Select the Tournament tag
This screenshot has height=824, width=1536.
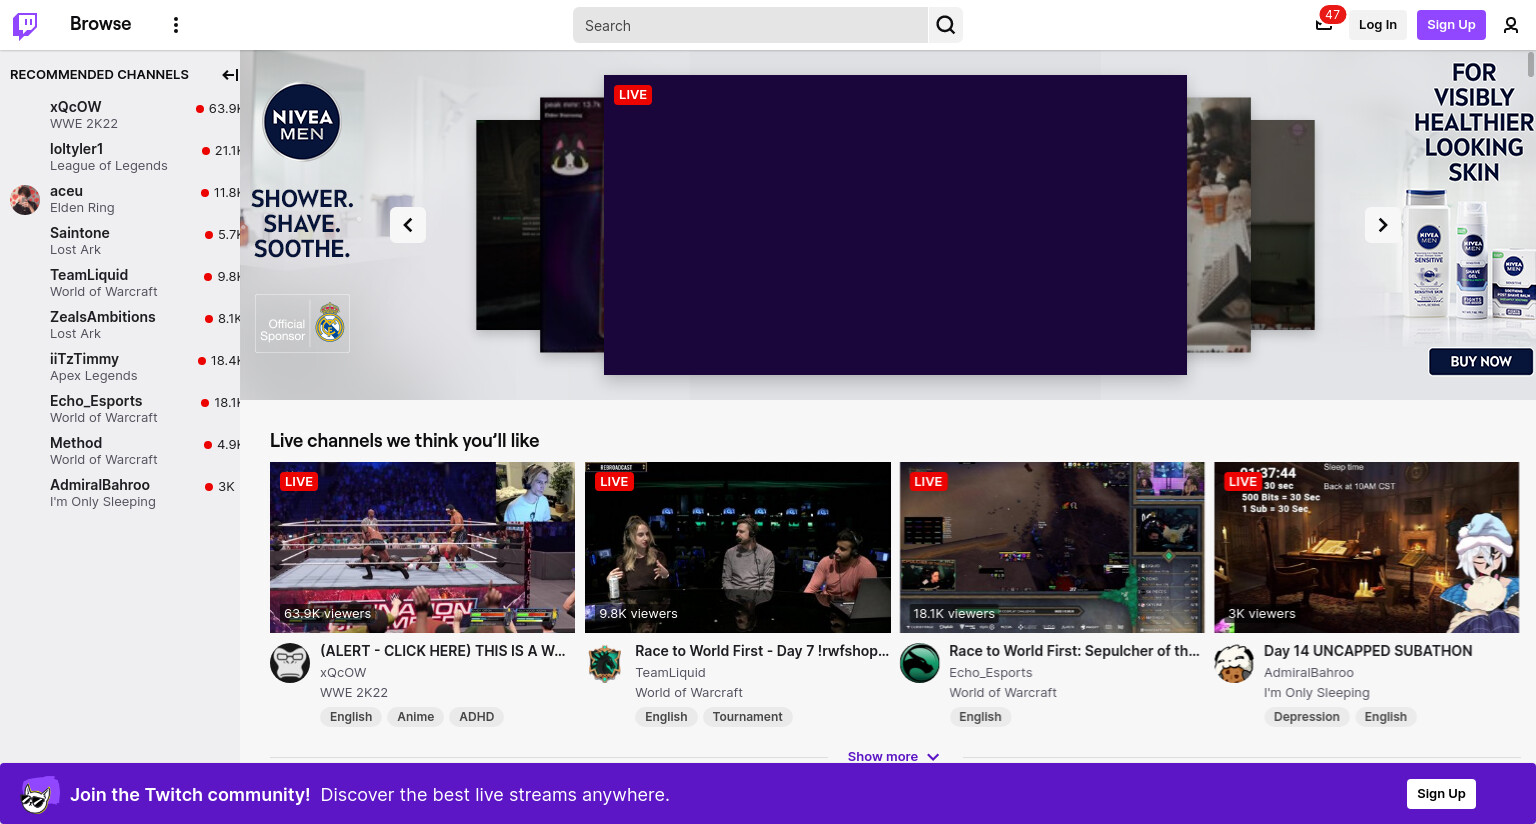coord(747,717)
